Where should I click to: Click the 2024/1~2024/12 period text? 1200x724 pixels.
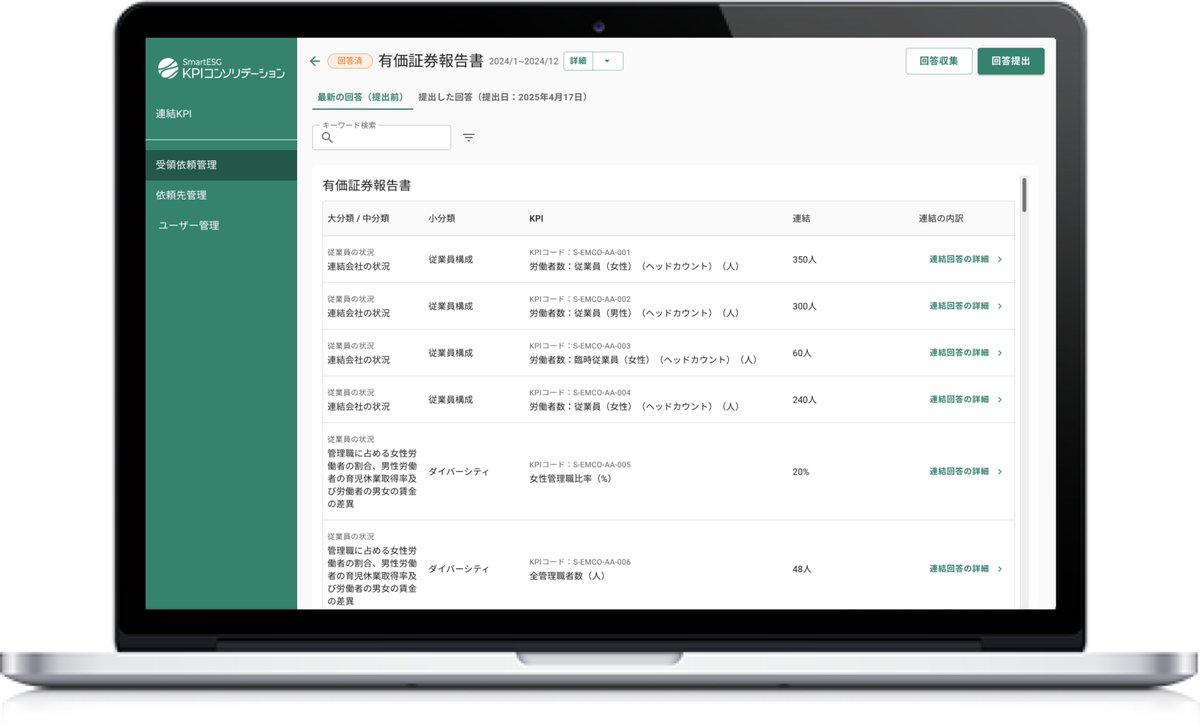[524, 62]
